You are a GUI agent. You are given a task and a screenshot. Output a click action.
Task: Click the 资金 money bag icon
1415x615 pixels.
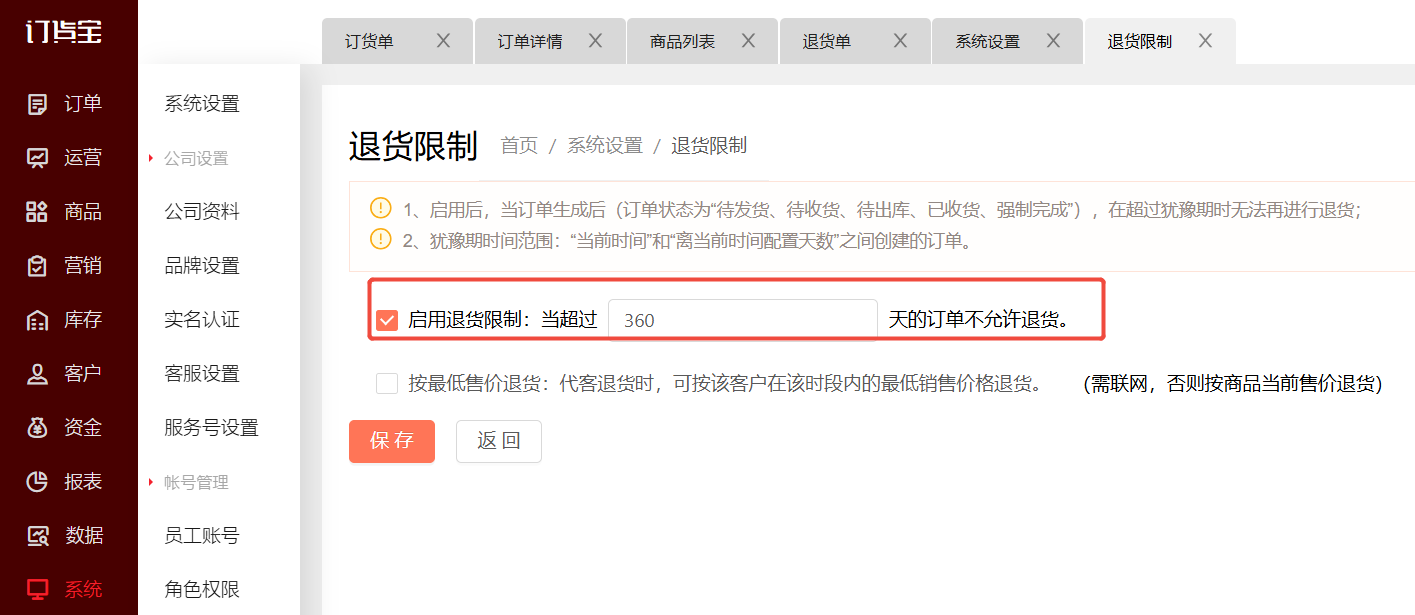[x=37, y=428]
